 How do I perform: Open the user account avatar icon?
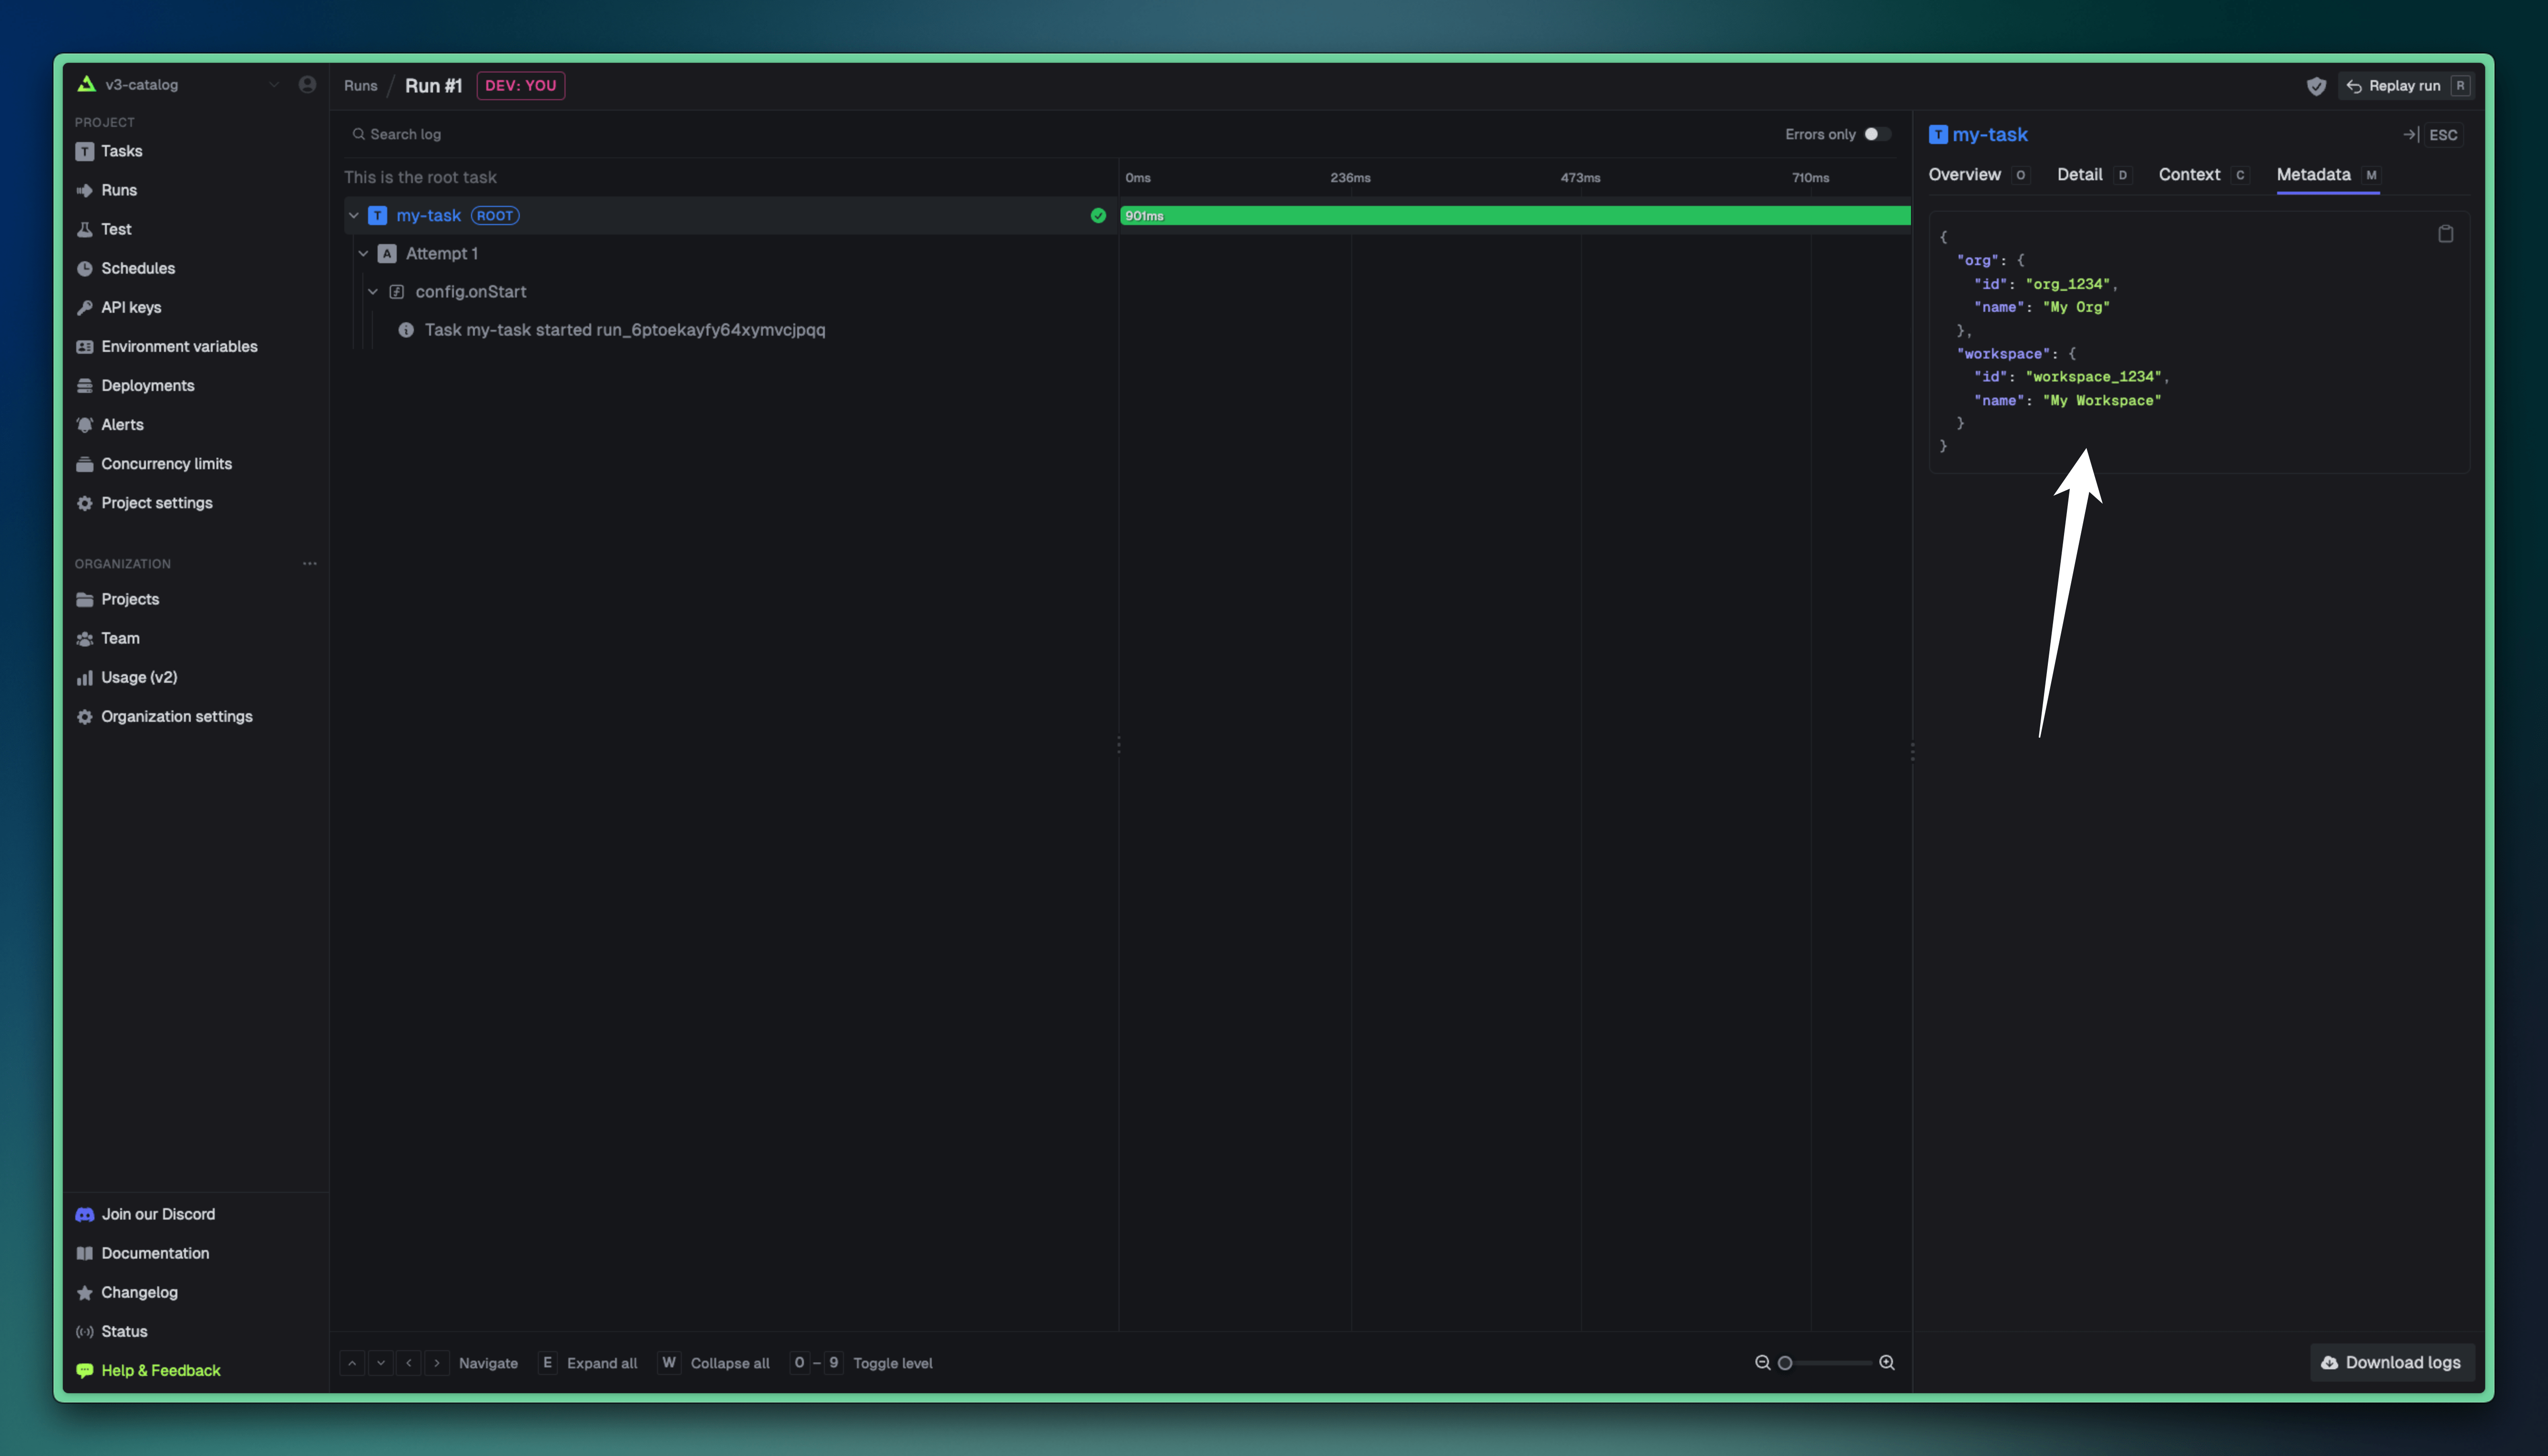click(307, 85)
